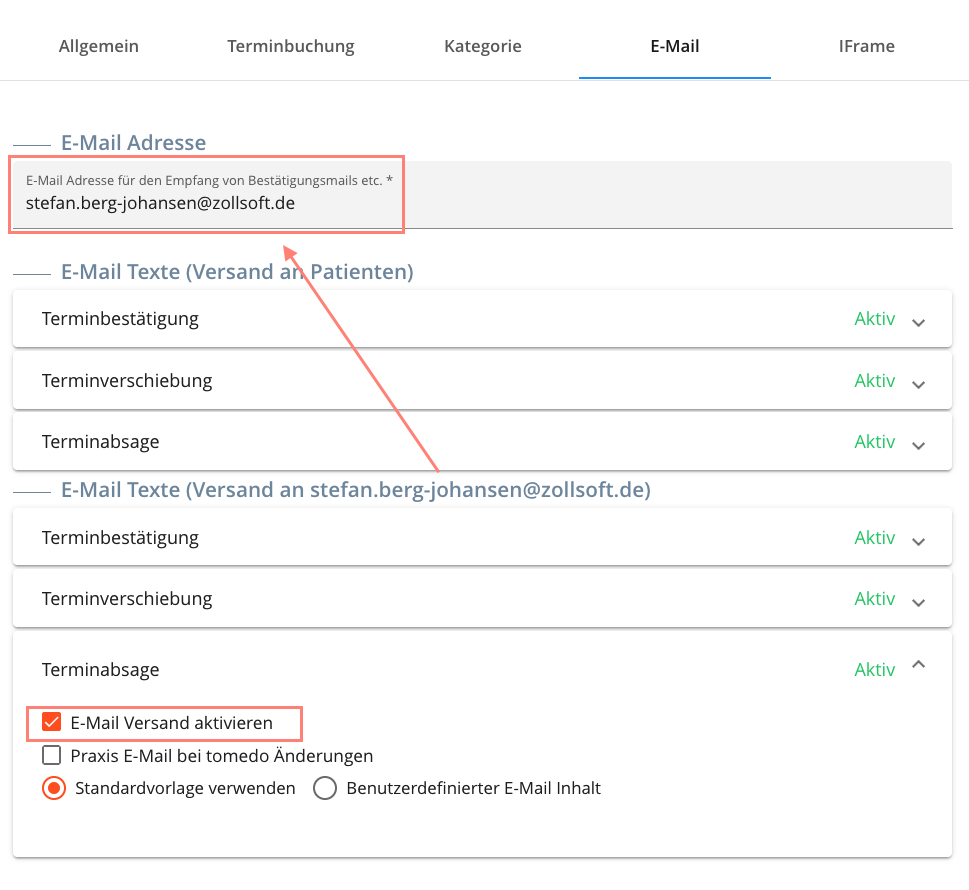Switch to the Allgemein tab
This screenshot has height=890, width=969.
pos(98,46)
